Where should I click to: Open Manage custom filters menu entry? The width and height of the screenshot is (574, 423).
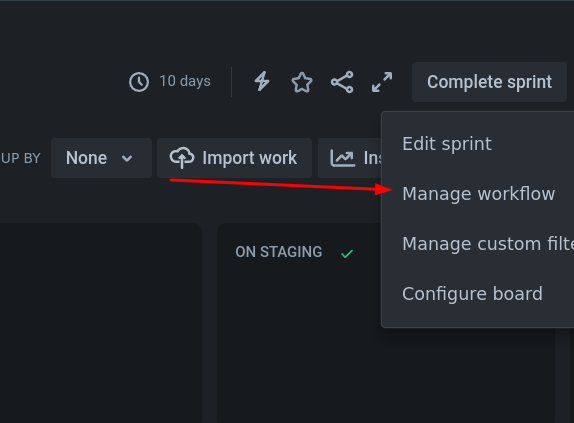pos(488,244)
